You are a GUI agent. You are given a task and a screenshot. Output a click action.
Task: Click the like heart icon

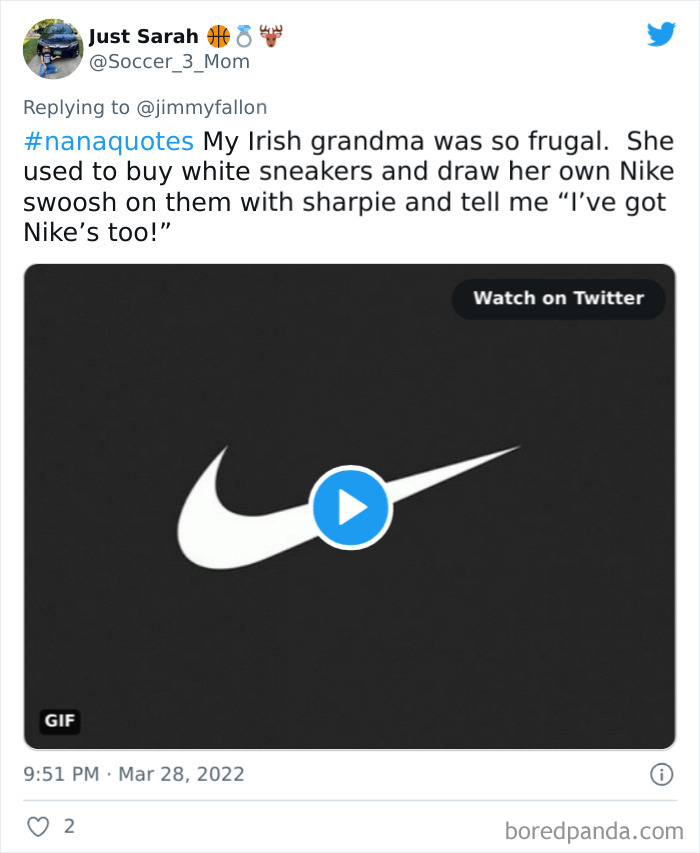click(40, 826)
